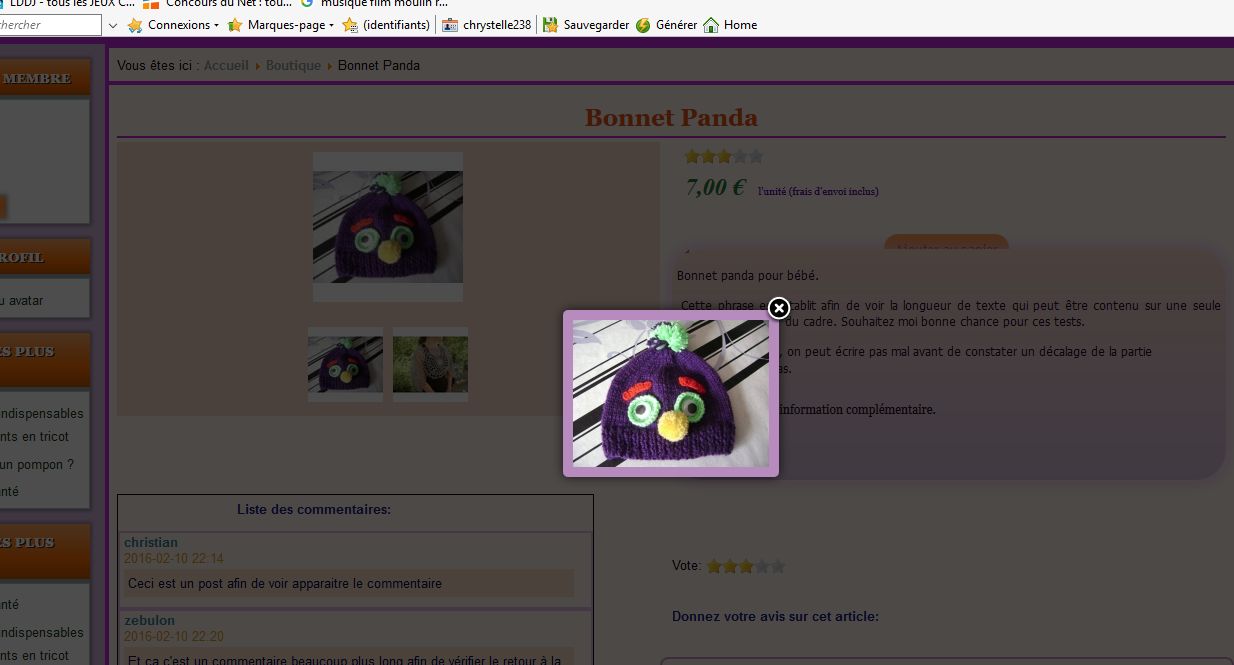Screen dimensions: 1234x665
Task: Follow the Accueil breadcrumb link
Action: [x=226, y=65]
